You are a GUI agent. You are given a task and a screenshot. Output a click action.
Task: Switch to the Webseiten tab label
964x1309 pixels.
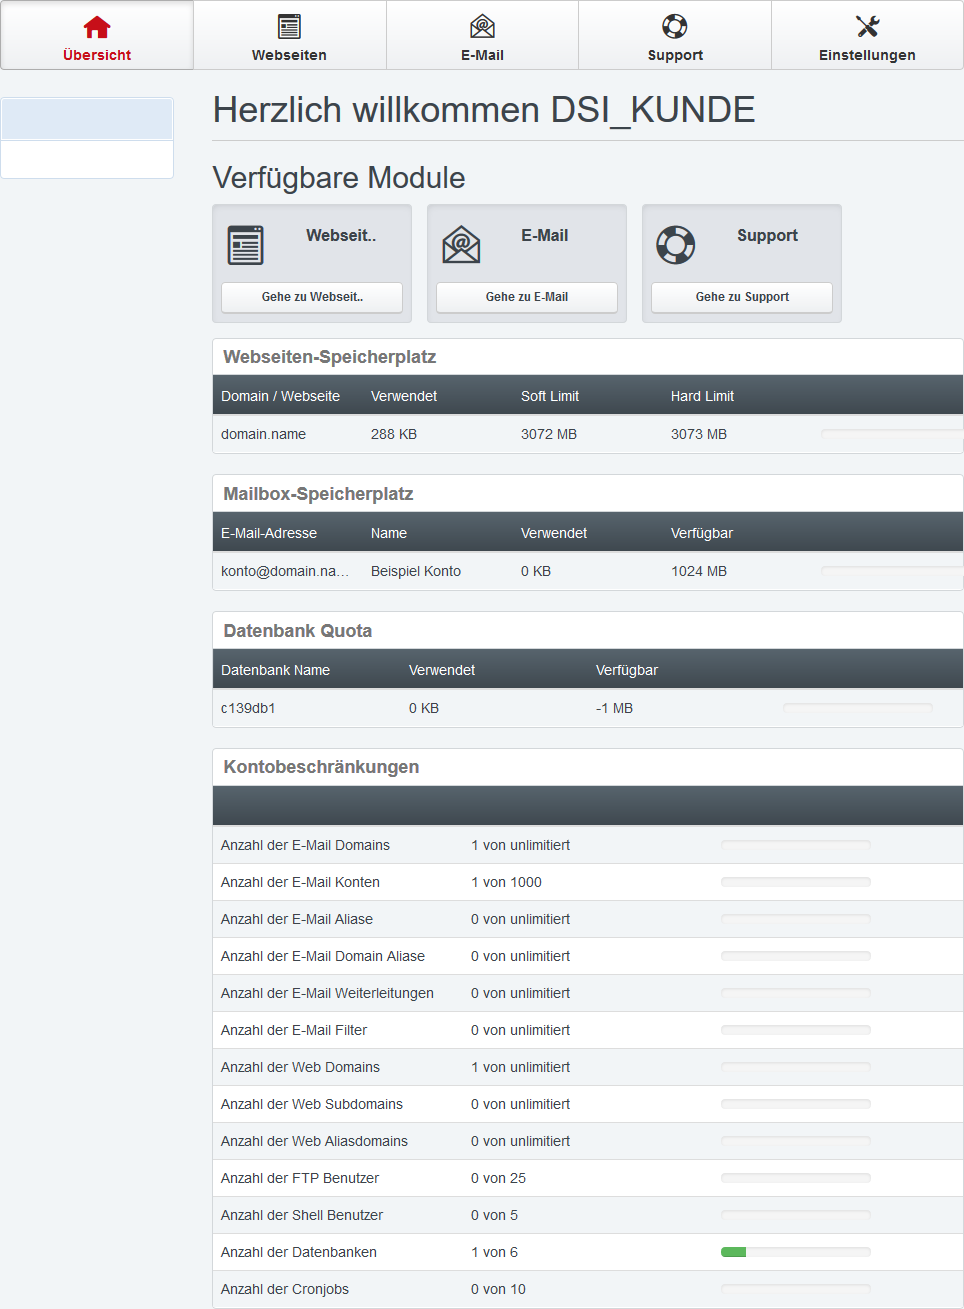coord(289,55)
